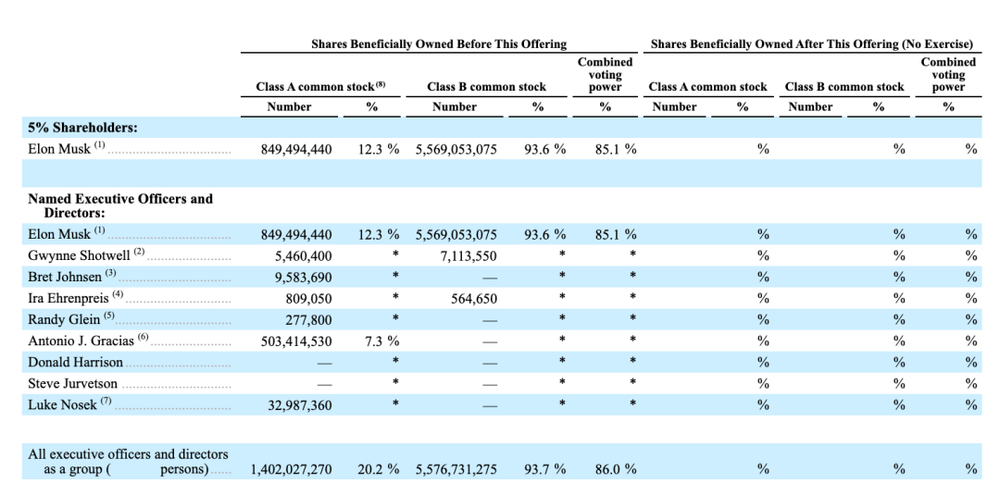Click the 'Shares Beneficially Owned After This Offering' header
The height and width of the screenshot is (496, 1000).
click(x=812, y=44)
